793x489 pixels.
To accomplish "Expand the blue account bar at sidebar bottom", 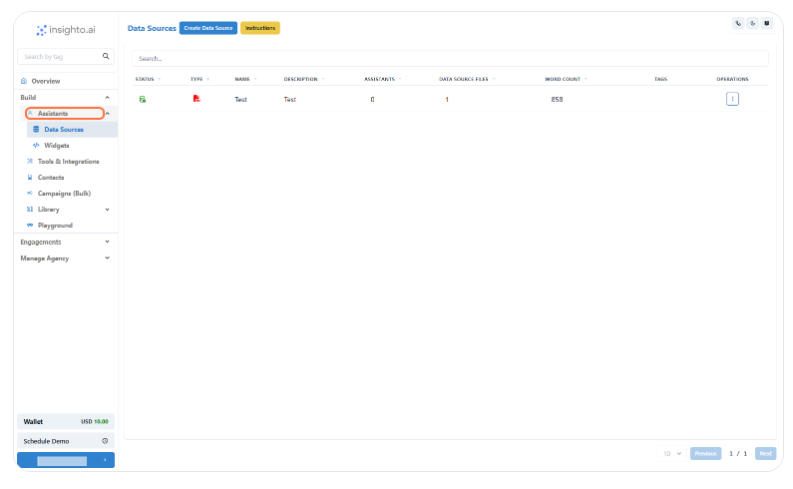I will click(66, 460).
